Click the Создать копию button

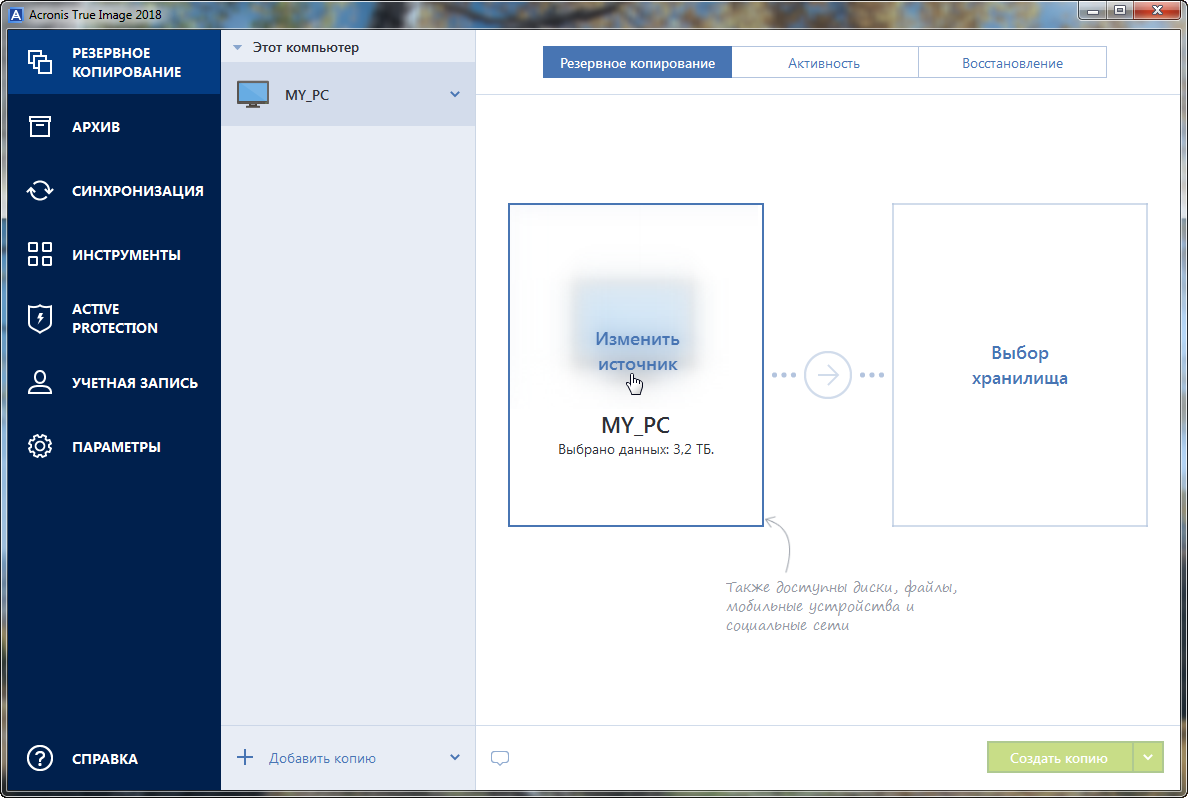point(1059,757)
